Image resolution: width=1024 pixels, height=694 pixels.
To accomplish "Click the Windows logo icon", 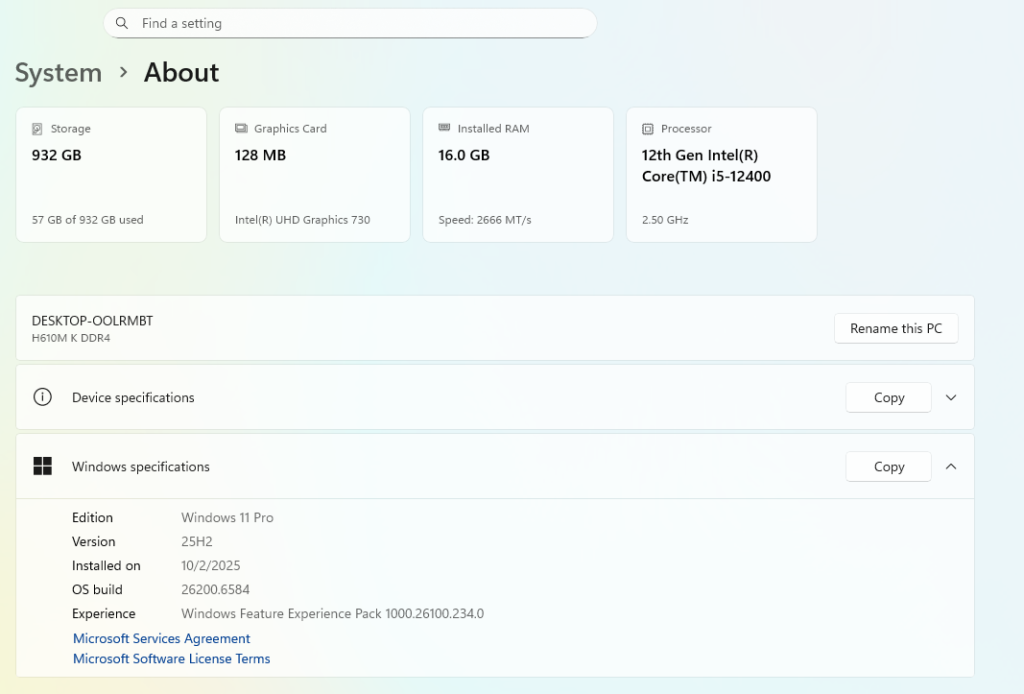I will coord(42,466).
